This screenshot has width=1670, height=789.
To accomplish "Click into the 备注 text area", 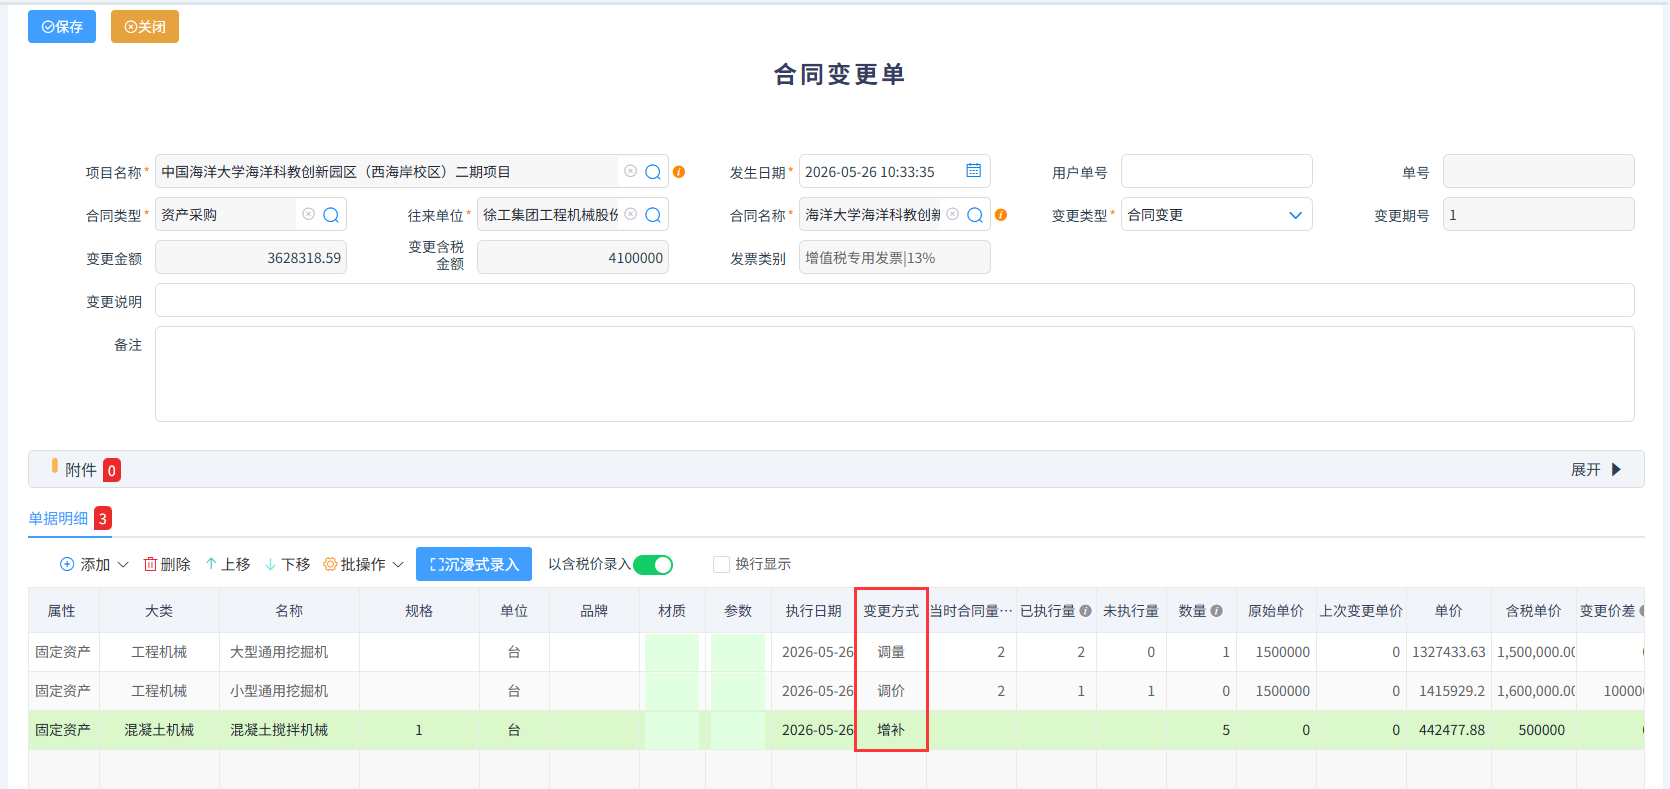I will (x=894, y=374).
